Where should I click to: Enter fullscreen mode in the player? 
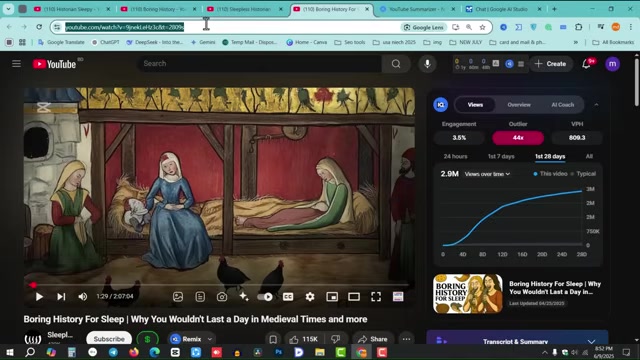click(376, 297)
